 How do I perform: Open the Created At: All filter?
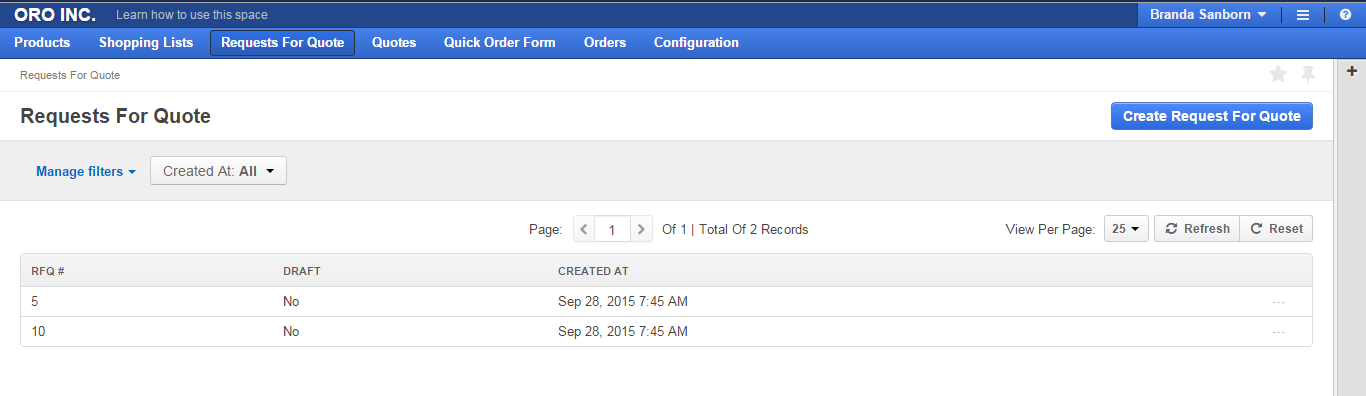218,171
